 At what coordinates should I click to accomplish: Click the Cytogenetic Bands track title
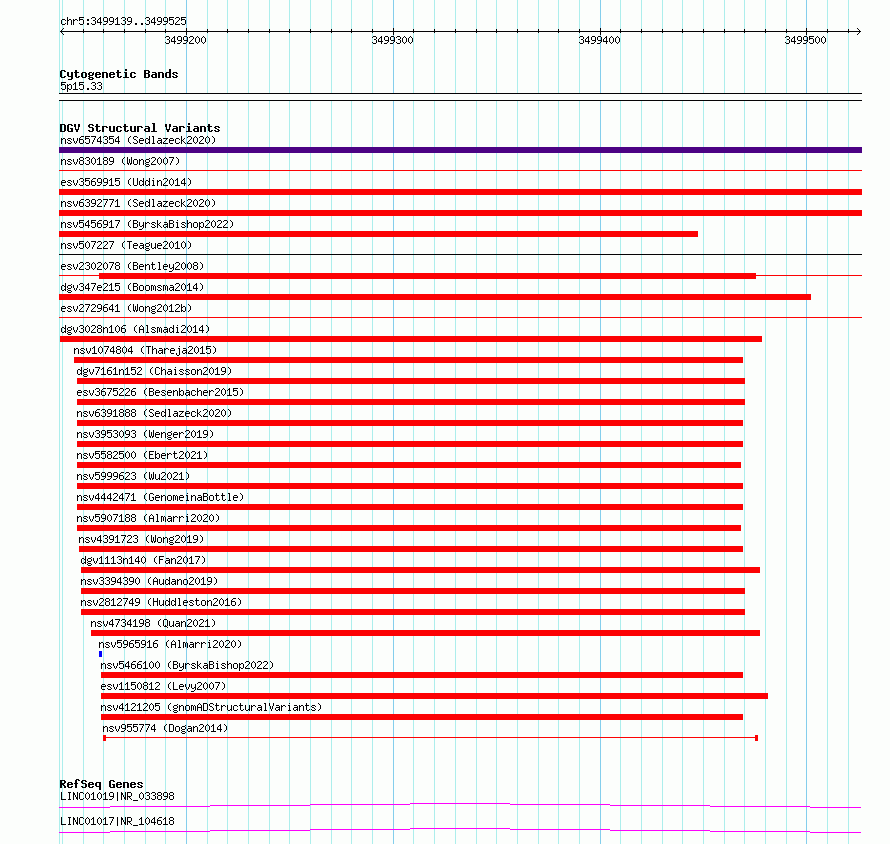pos(119,74)
